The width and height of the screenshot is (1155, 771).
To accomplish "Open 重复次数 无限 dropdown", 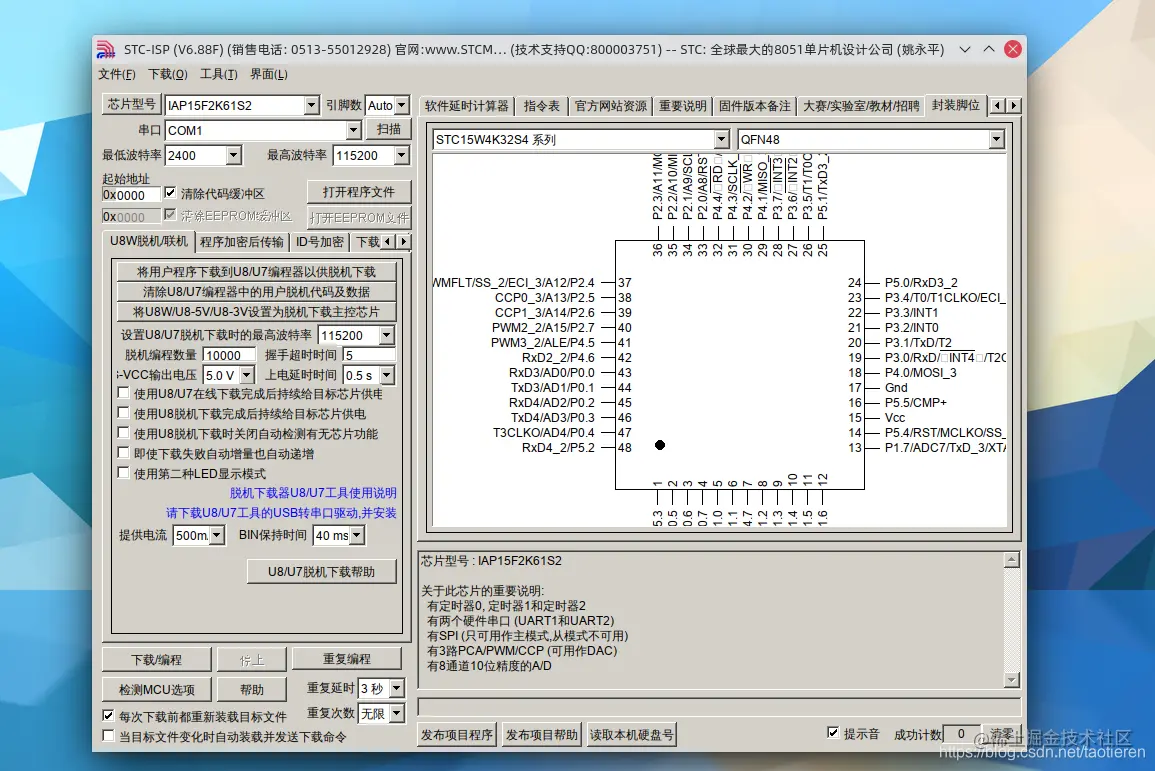I will coord(396,713).
